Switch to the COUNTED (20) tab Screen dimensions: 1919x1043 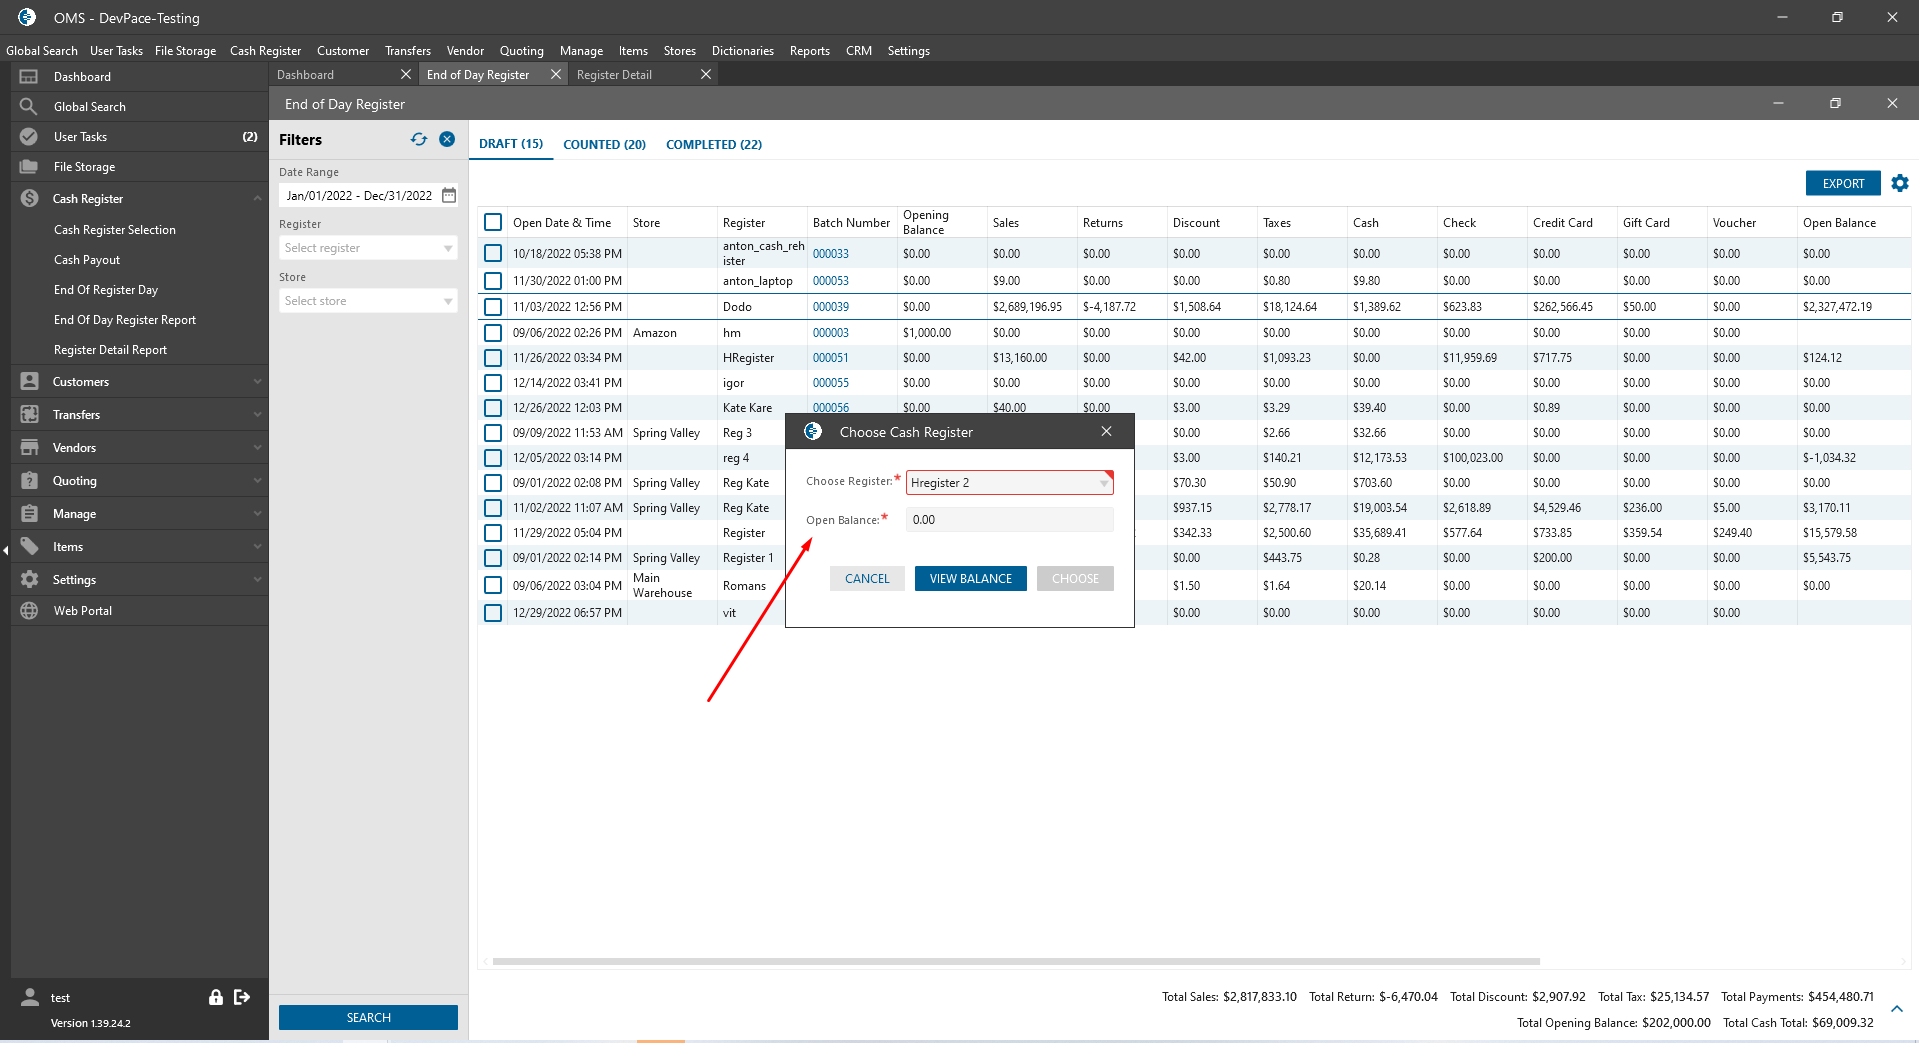(x=604, y=145)
